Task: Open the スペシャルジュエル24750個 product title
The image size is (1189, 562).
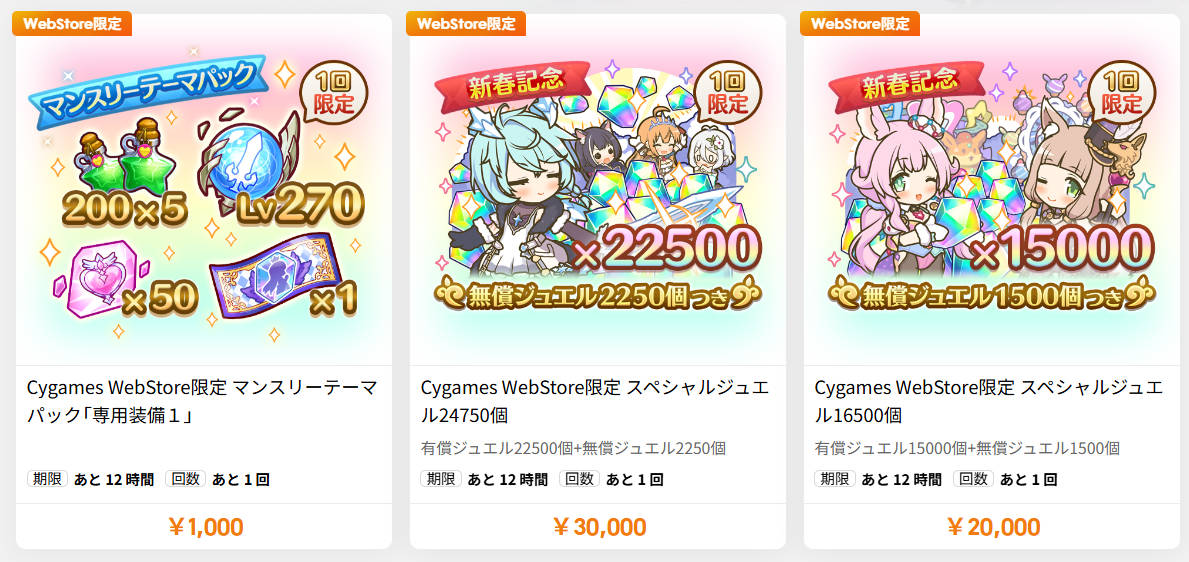Action: (x=595, y=402)
